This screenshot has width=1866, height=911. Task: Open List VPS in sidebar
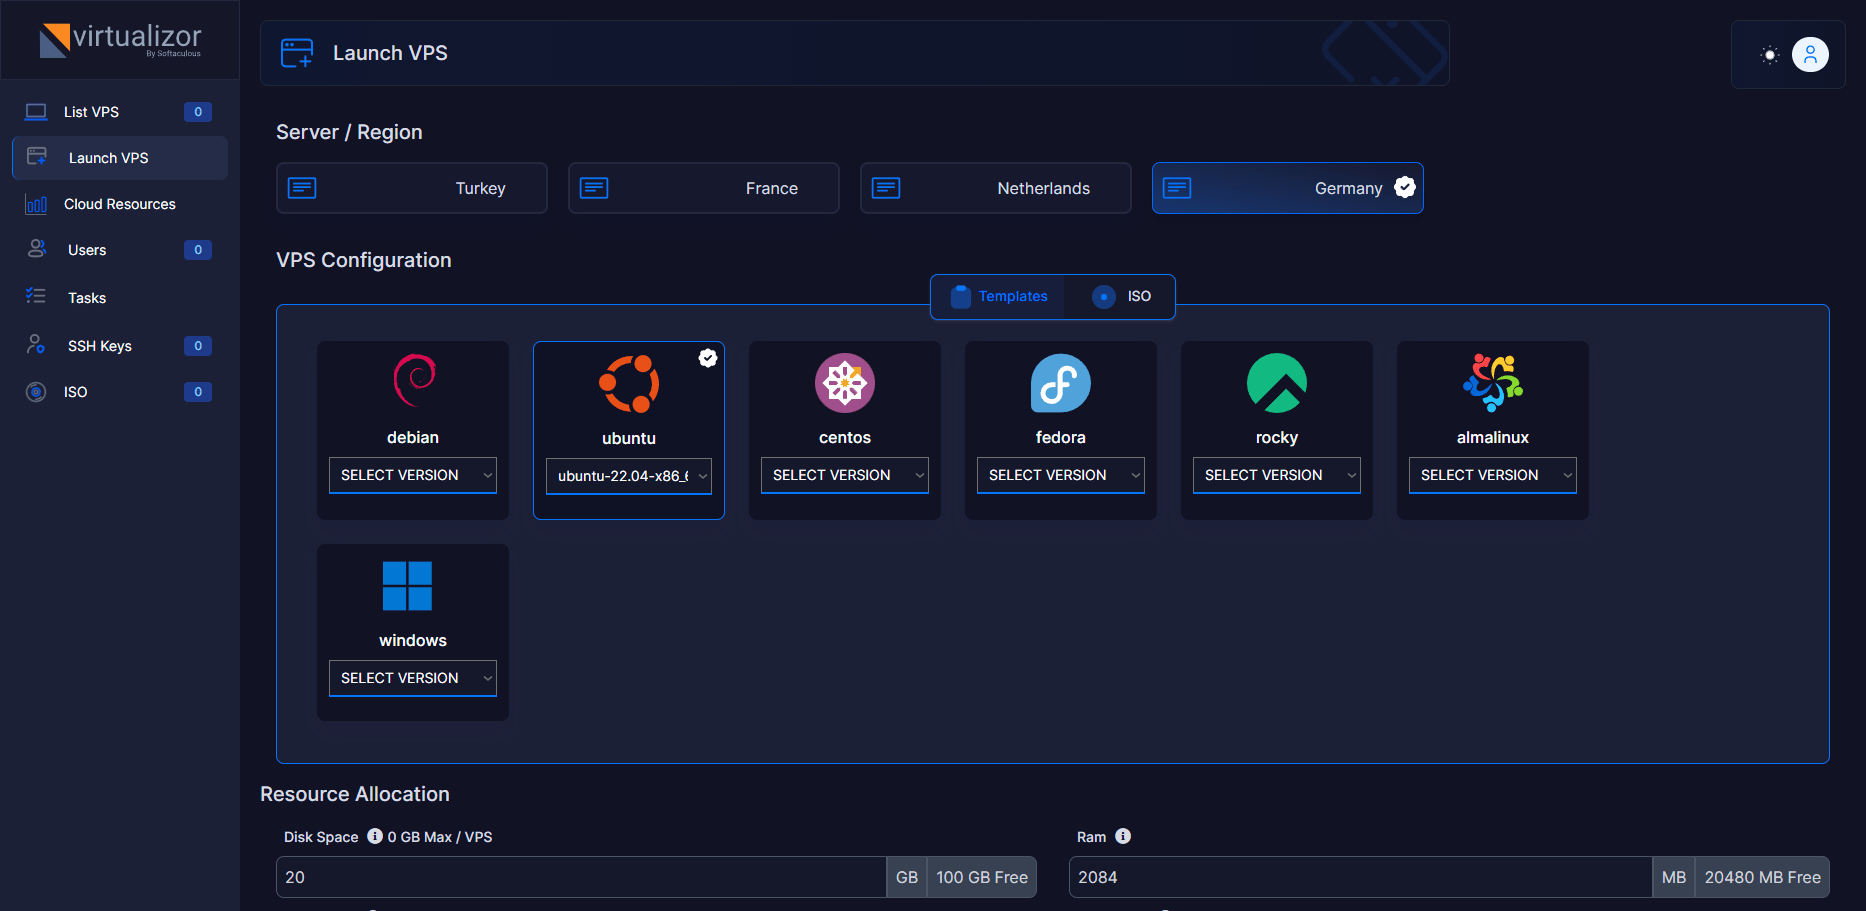click(120, 112)
